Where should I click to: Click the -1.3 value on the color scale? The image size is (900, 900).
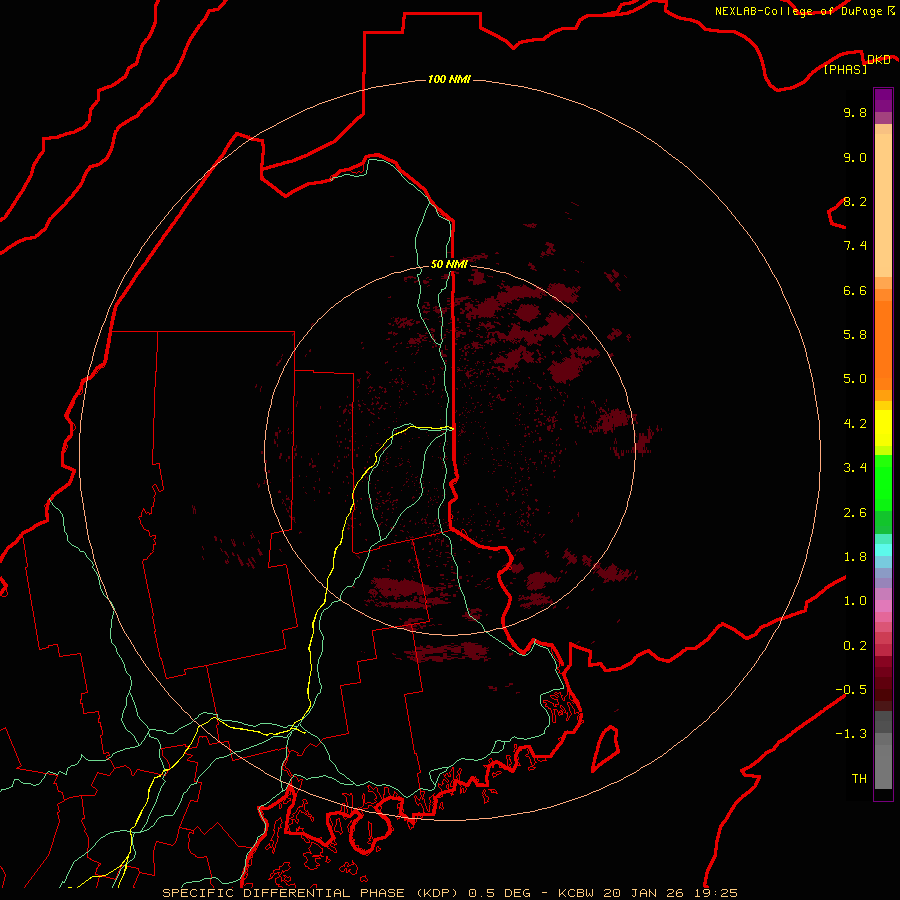click(x=851, y=734)
